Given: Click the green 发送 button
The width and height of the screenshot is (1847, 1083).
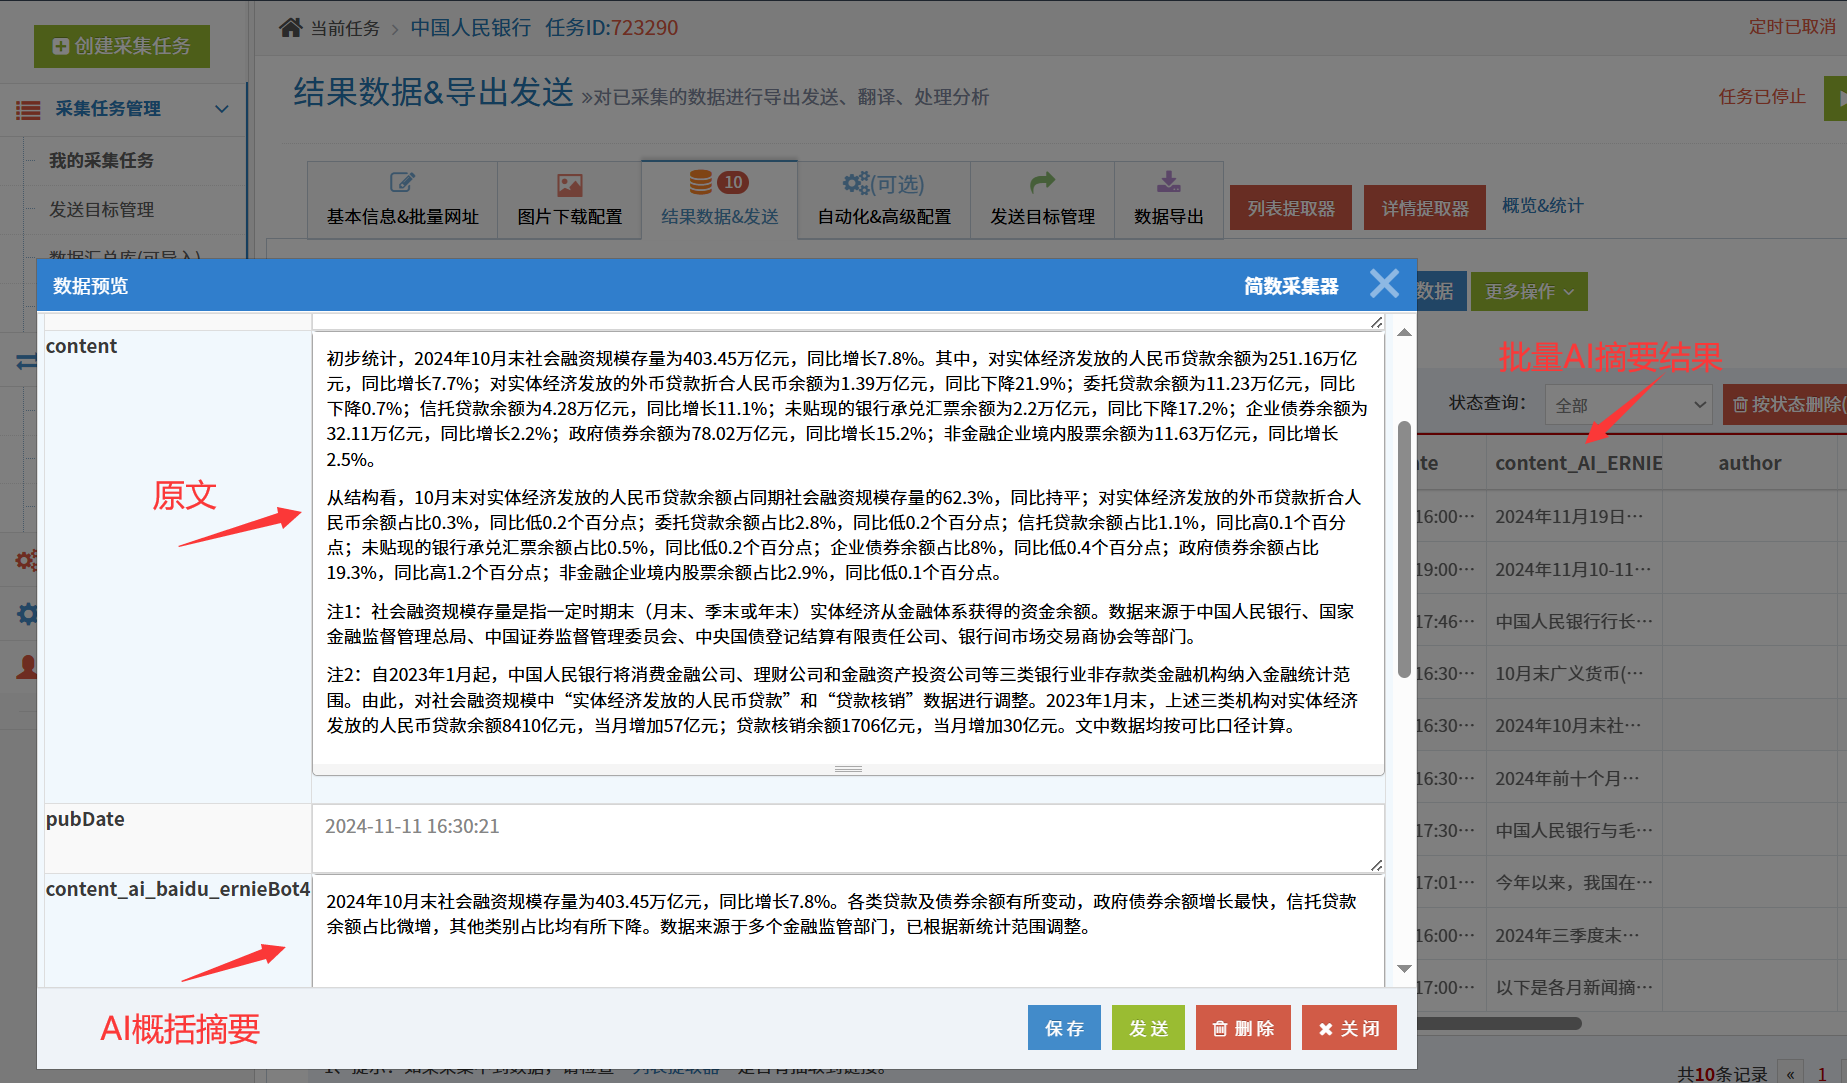Looking at the screenshot, I should (x=1148, y=1028).
